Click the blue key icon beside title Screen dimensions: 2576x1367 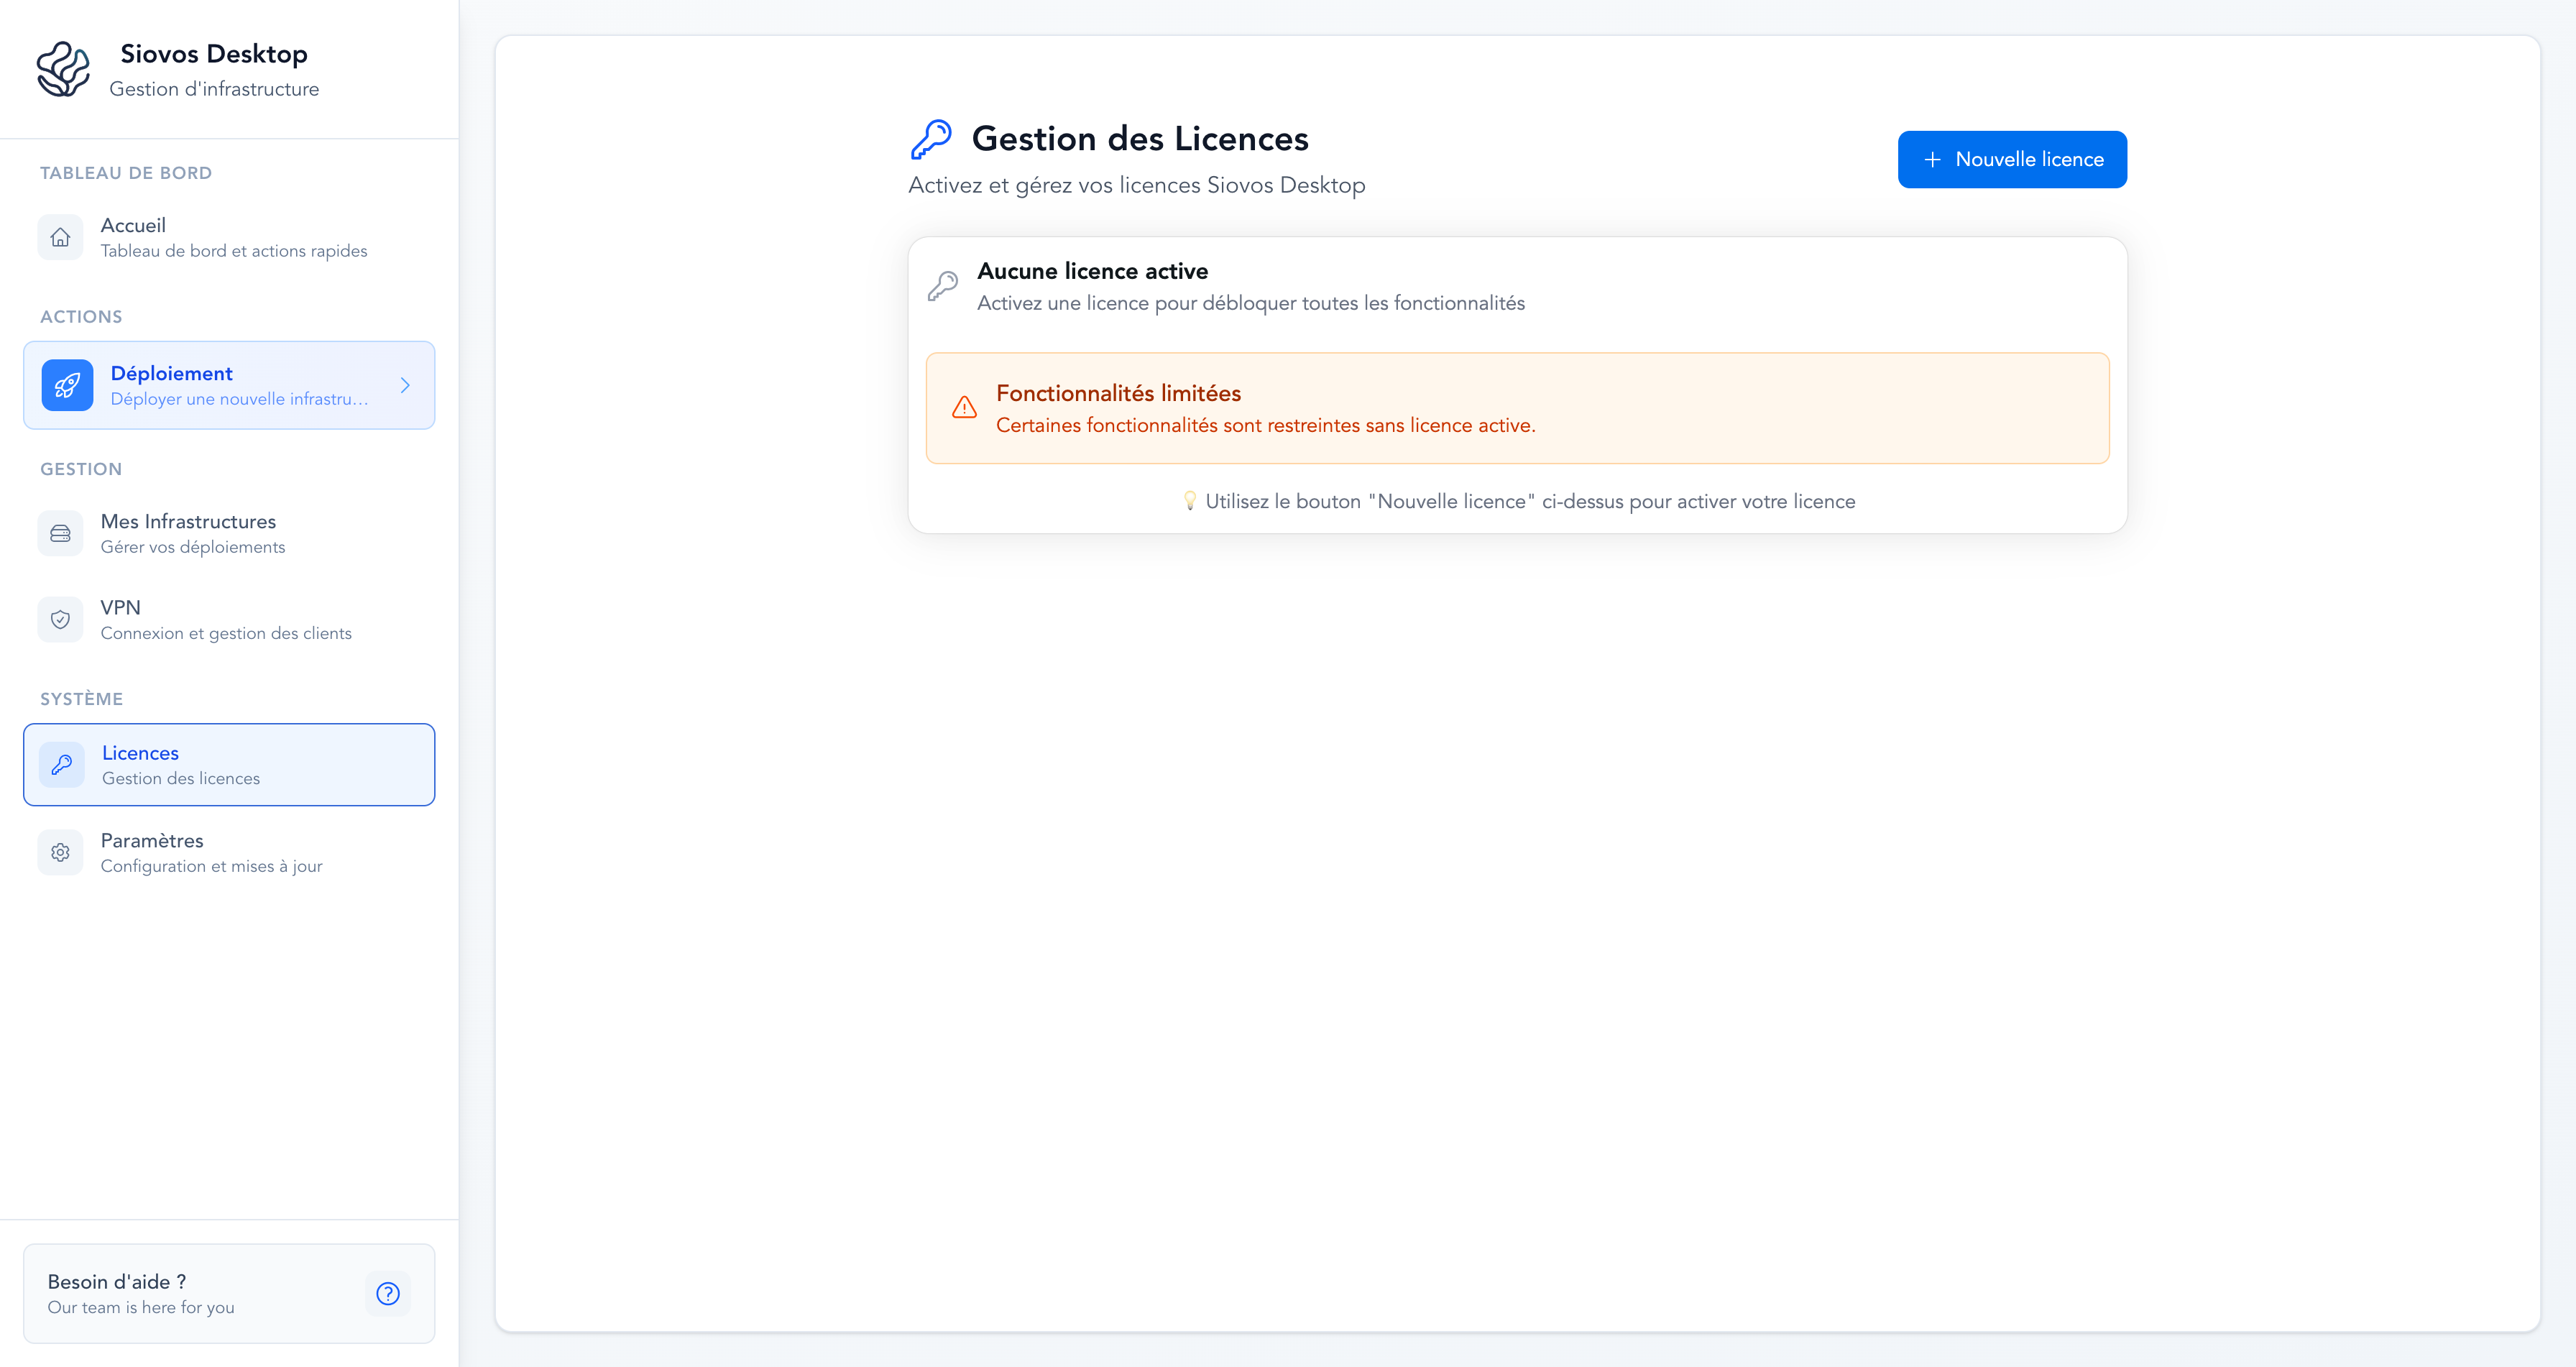931,139
